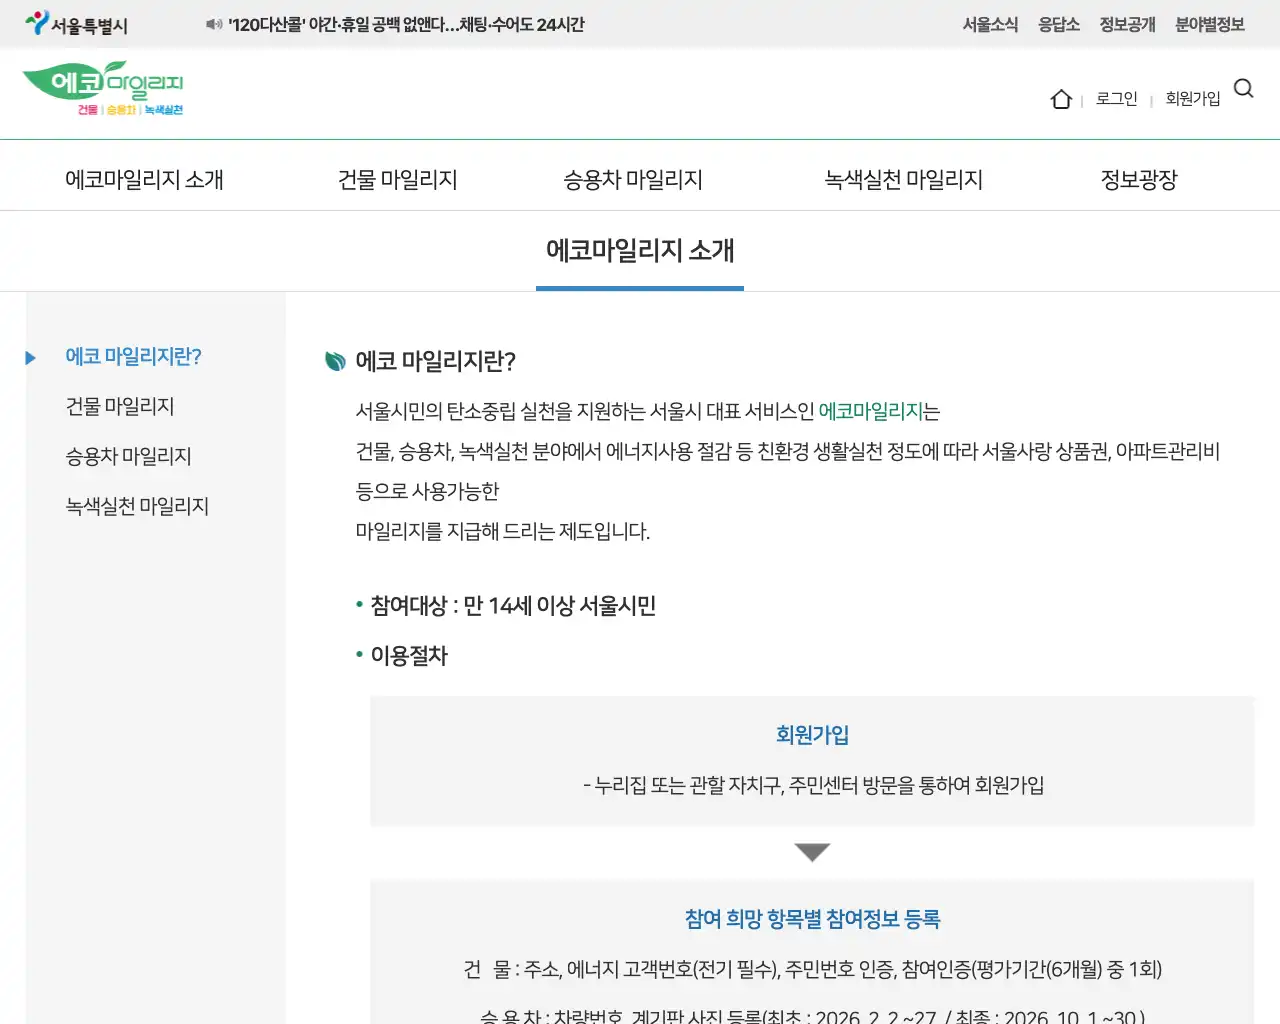Click the speaker announcement icon
1280x1024 pixels.
214,24
